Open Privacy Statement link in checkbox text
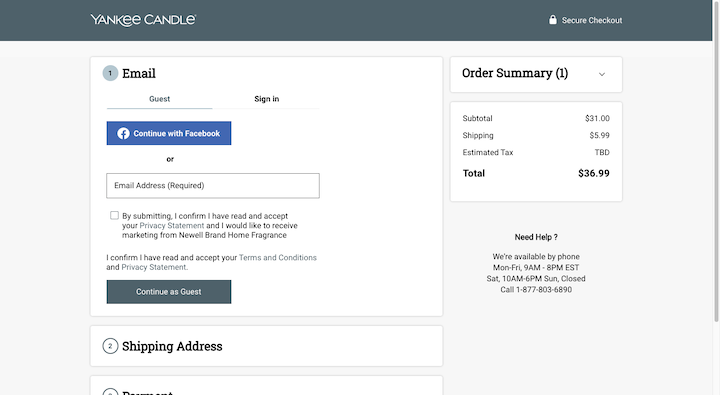The image size is (720, 395). tap(172, 226)
